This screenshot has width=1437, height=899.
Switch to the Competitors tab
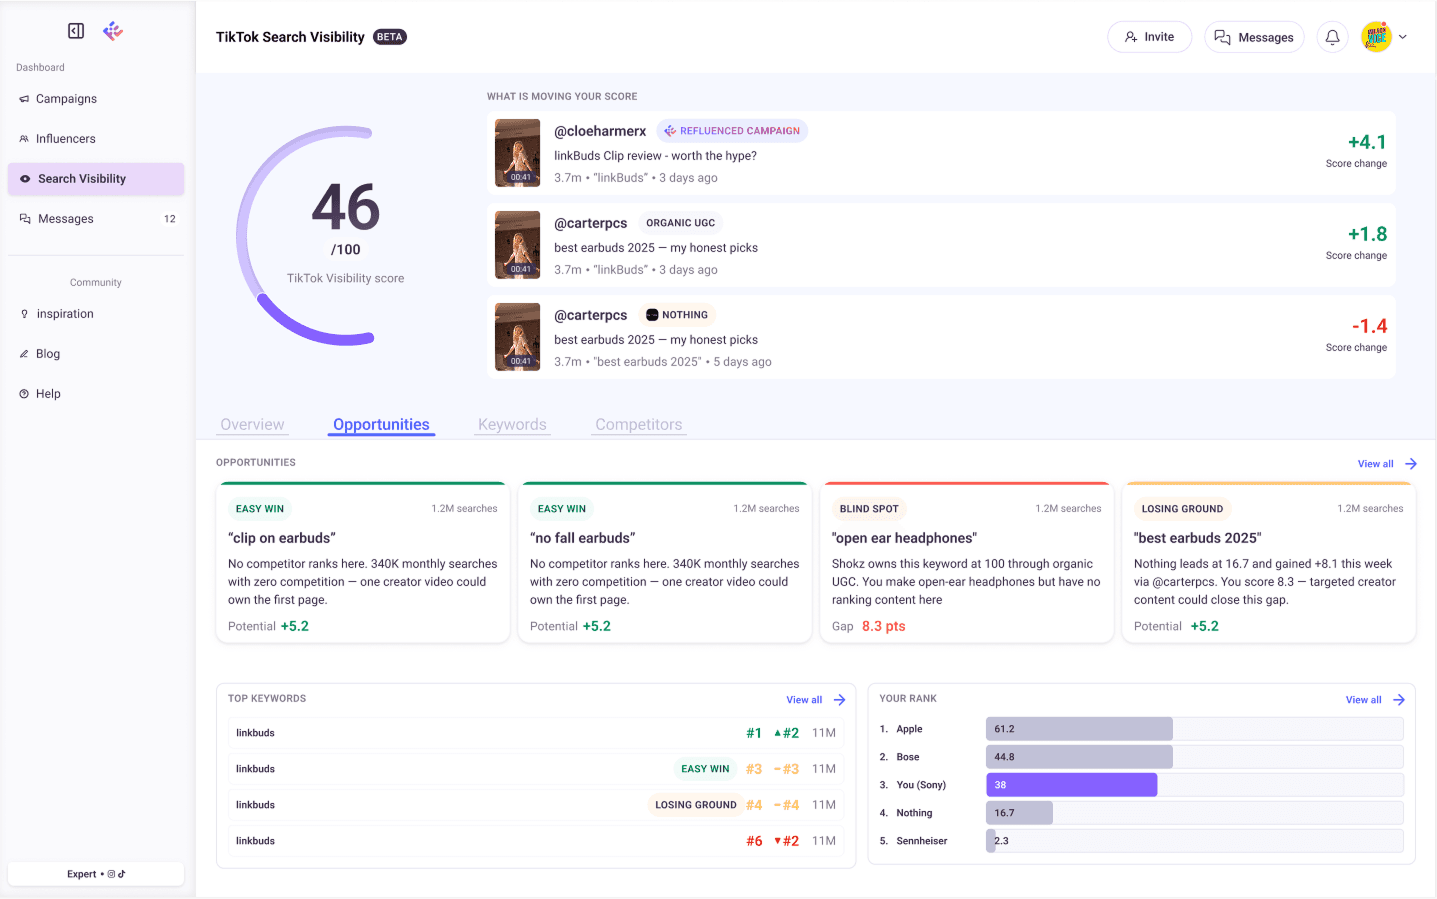point(638,425)
